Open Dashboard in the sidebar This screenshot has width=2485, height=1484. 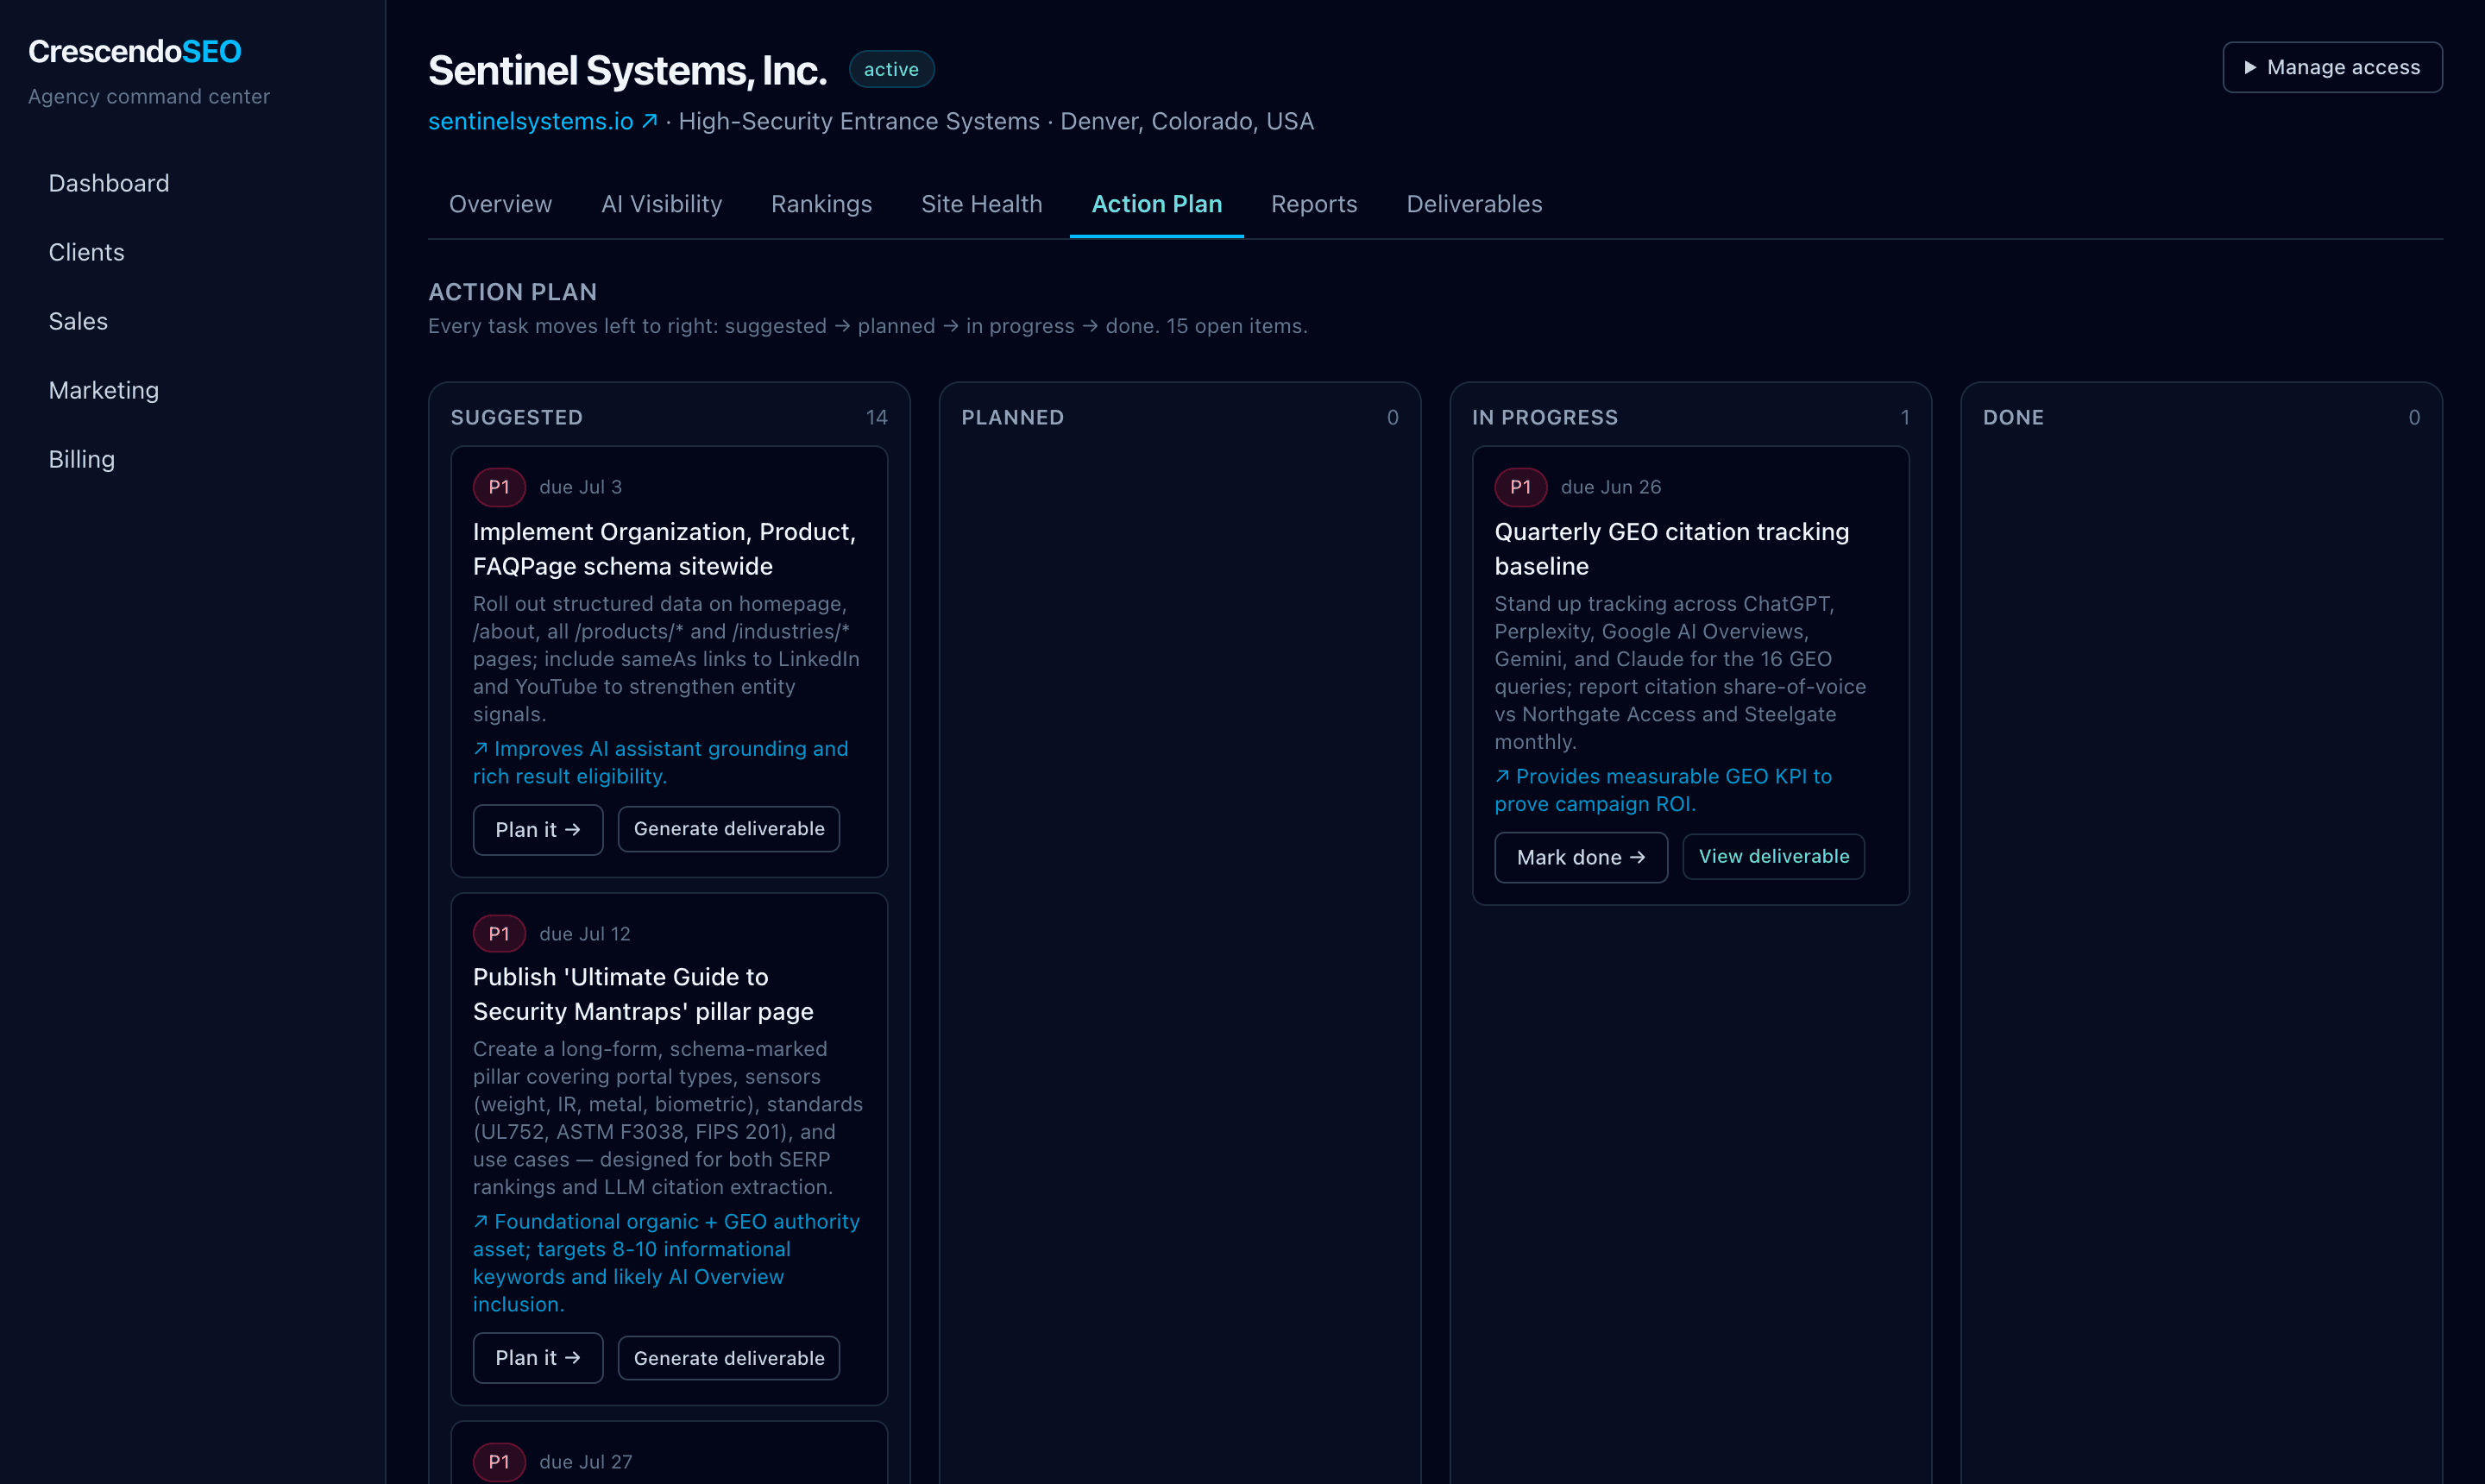109,183
